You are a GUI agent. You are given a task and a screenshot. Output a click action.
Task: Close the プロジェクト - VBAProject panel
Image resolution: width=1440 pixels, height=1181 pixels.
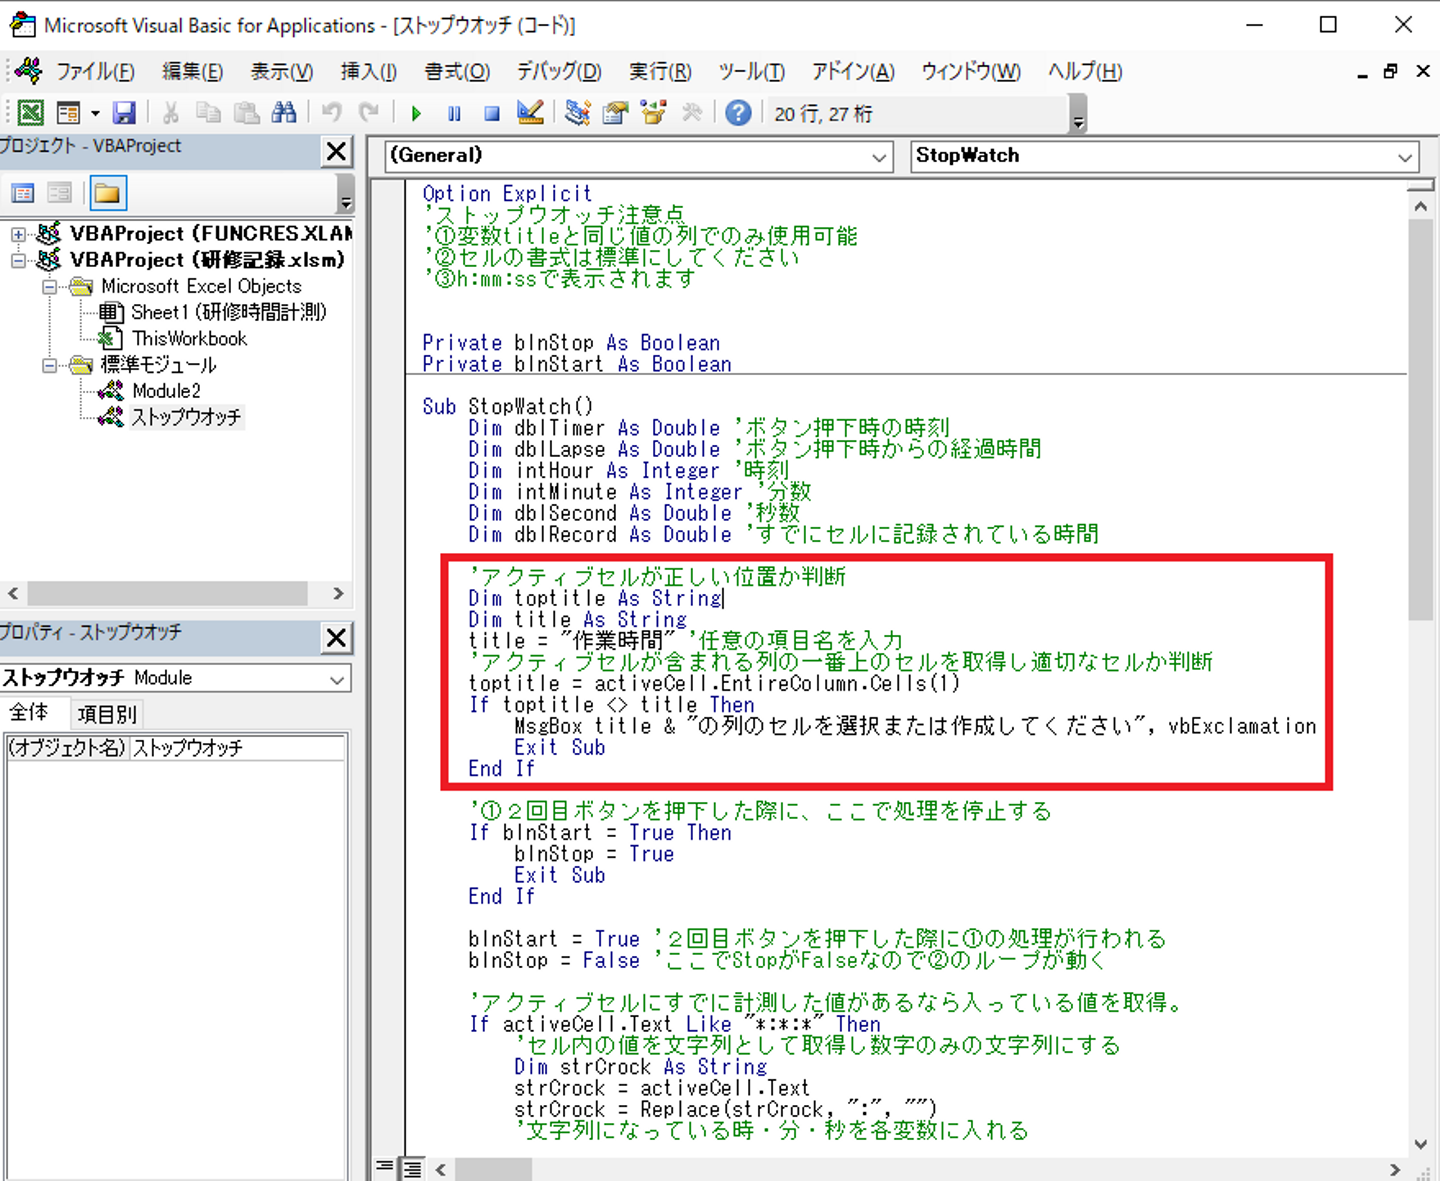(337, 152)
